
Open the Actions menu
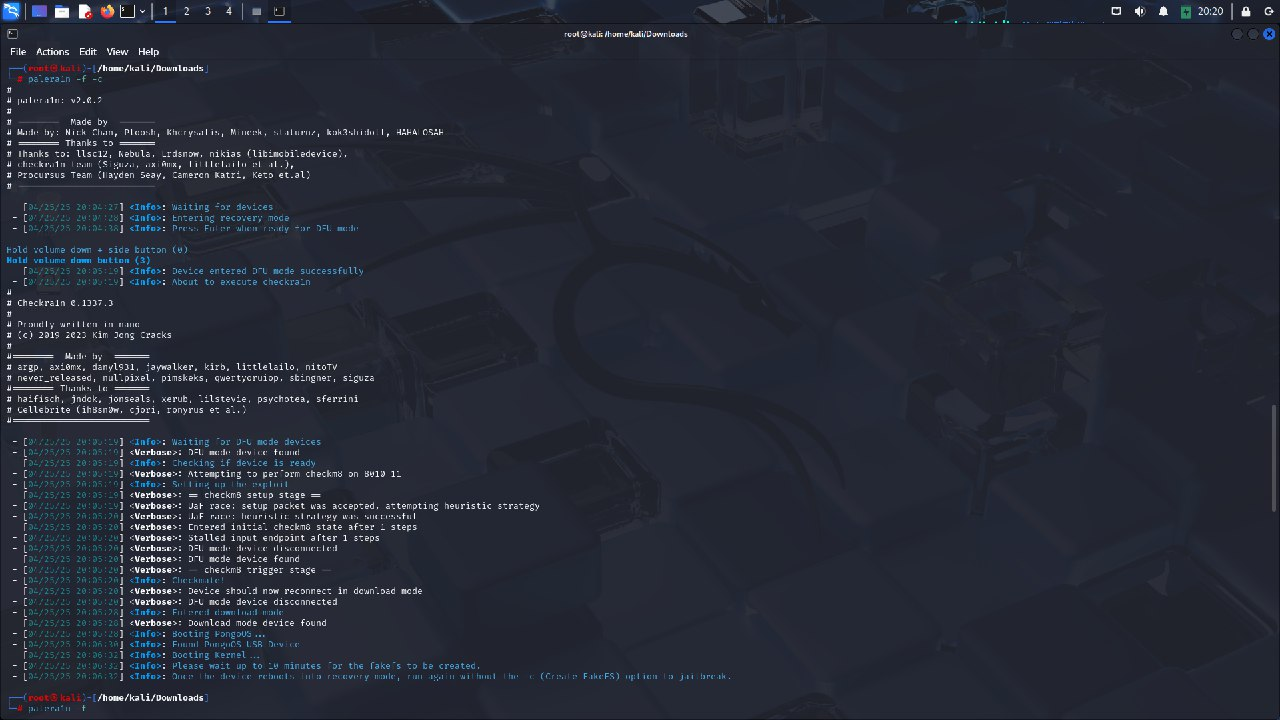[53, 51]
